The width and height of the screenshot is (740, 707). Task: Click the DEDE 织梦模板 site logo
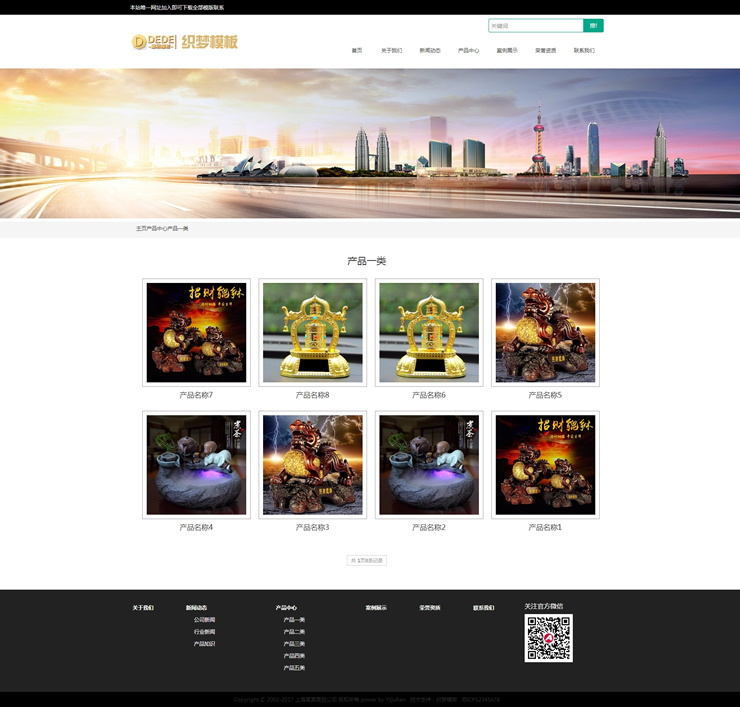(185, 42)
